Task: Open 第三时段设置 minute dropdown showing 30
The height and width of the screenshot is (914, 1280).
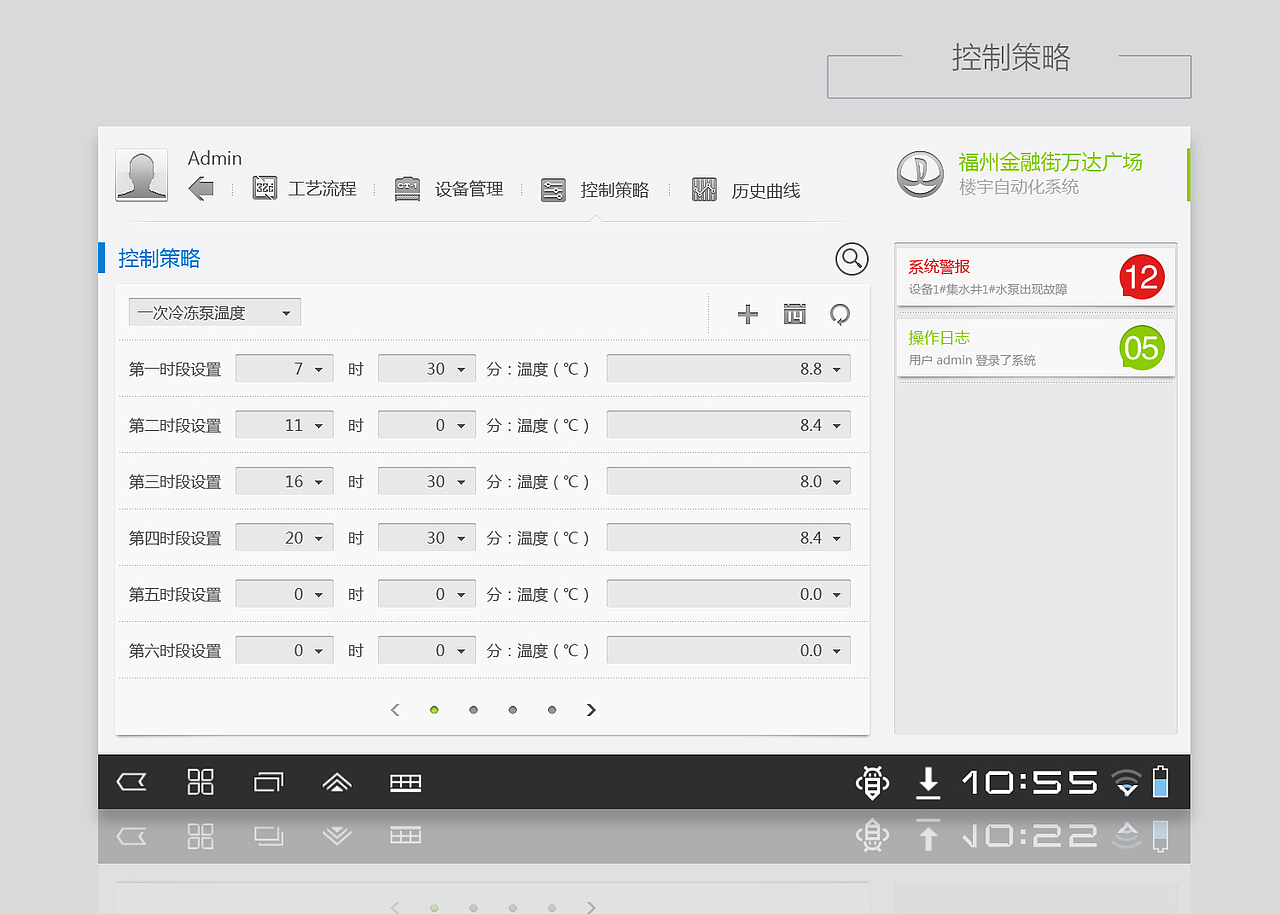Action: [x=427, y=480]
